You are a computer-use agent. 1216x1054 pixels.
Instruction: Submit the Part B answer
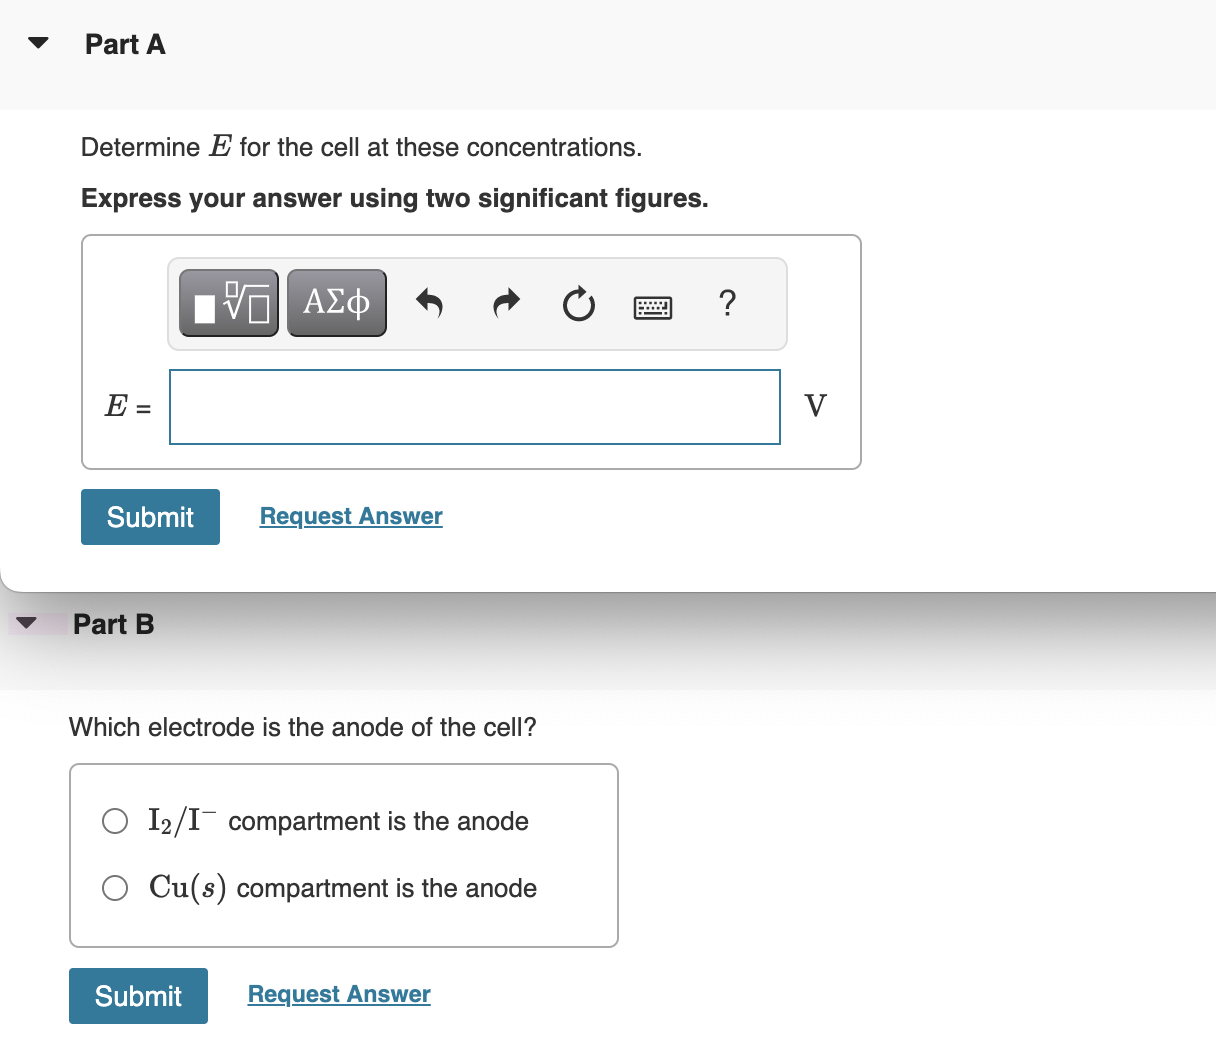(x=138, y=996)
